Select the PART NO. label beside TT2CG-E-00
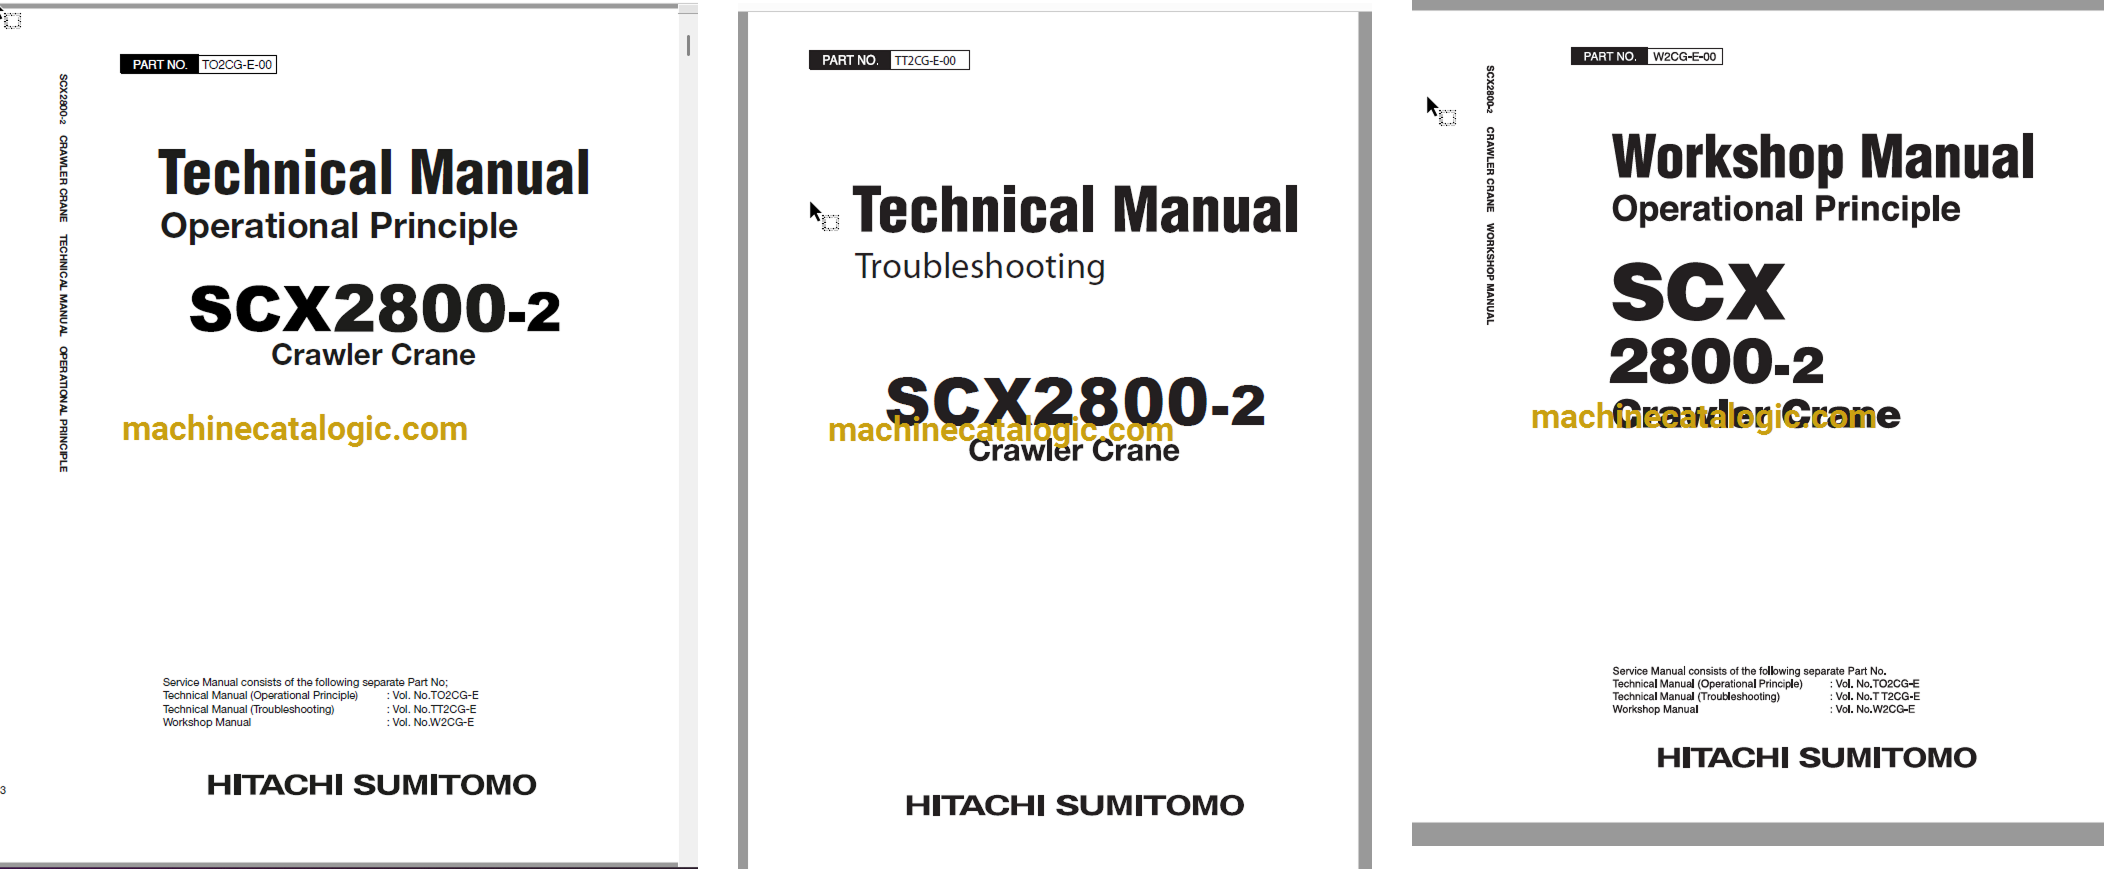 coord(850,61)
